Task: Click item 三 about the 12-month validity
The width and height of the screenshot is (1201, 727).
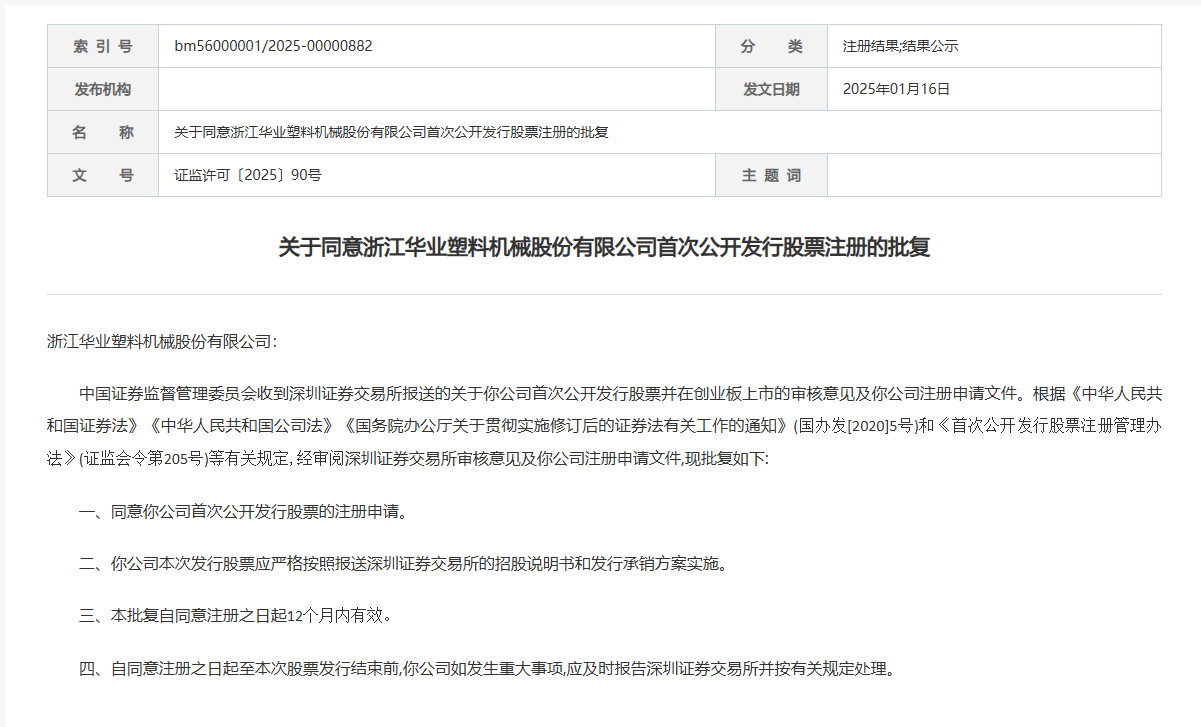Action: pos(236,616)
